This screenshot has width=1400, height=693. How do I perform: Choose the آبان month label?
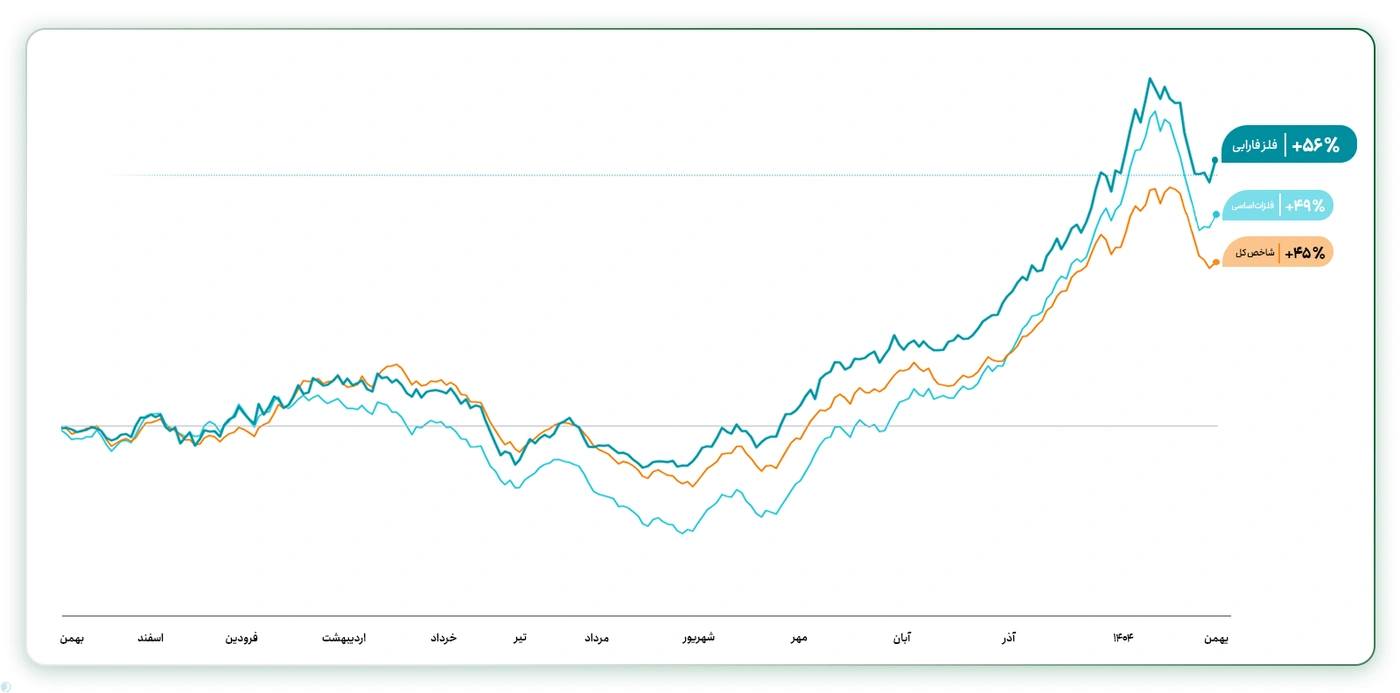901,638
